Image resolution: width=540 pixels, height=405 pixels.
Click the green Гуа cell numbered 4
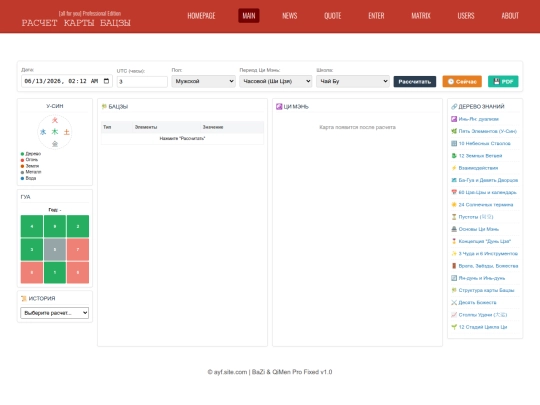[x=32, y=226]
